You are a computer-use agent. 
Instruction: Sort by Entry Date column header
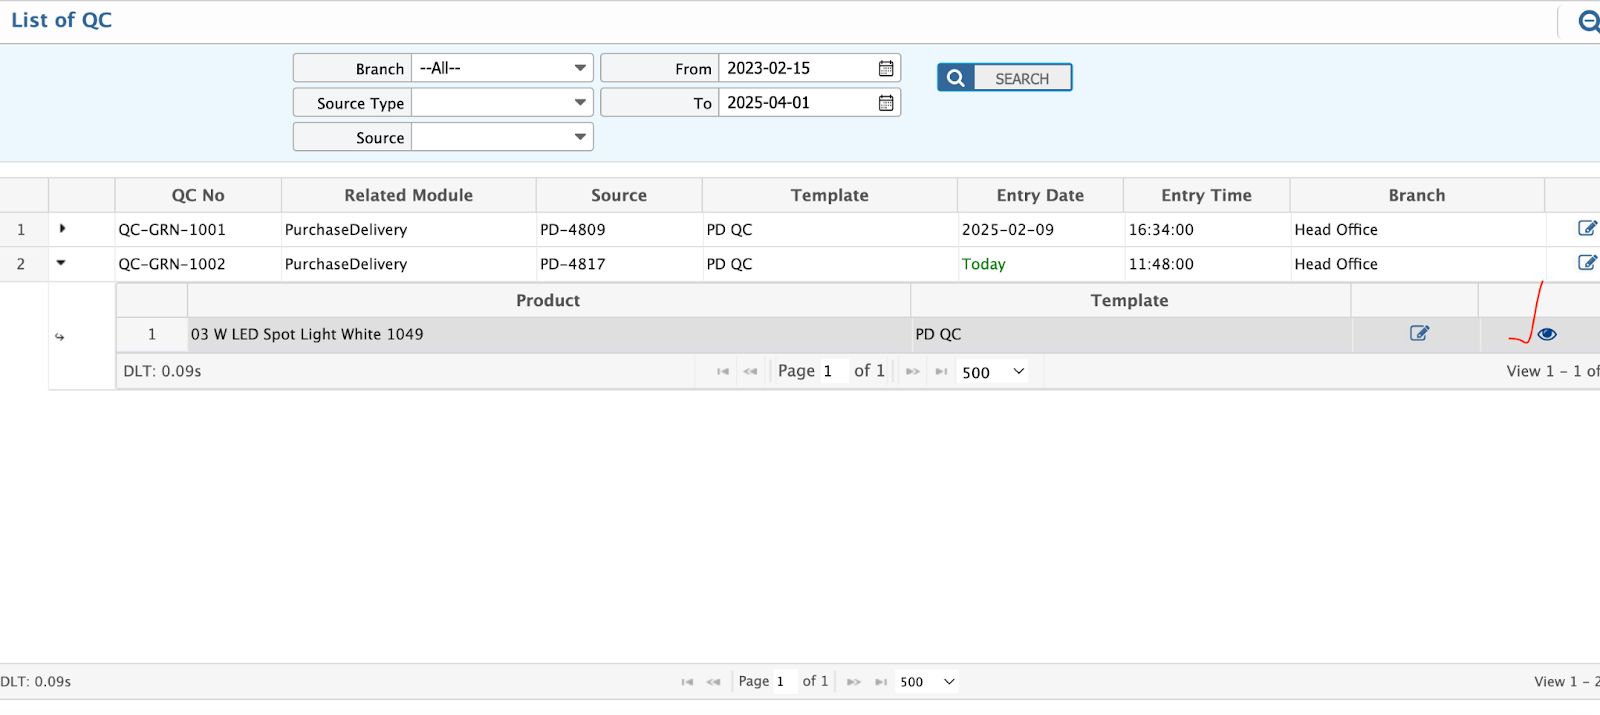(1040, 196)
